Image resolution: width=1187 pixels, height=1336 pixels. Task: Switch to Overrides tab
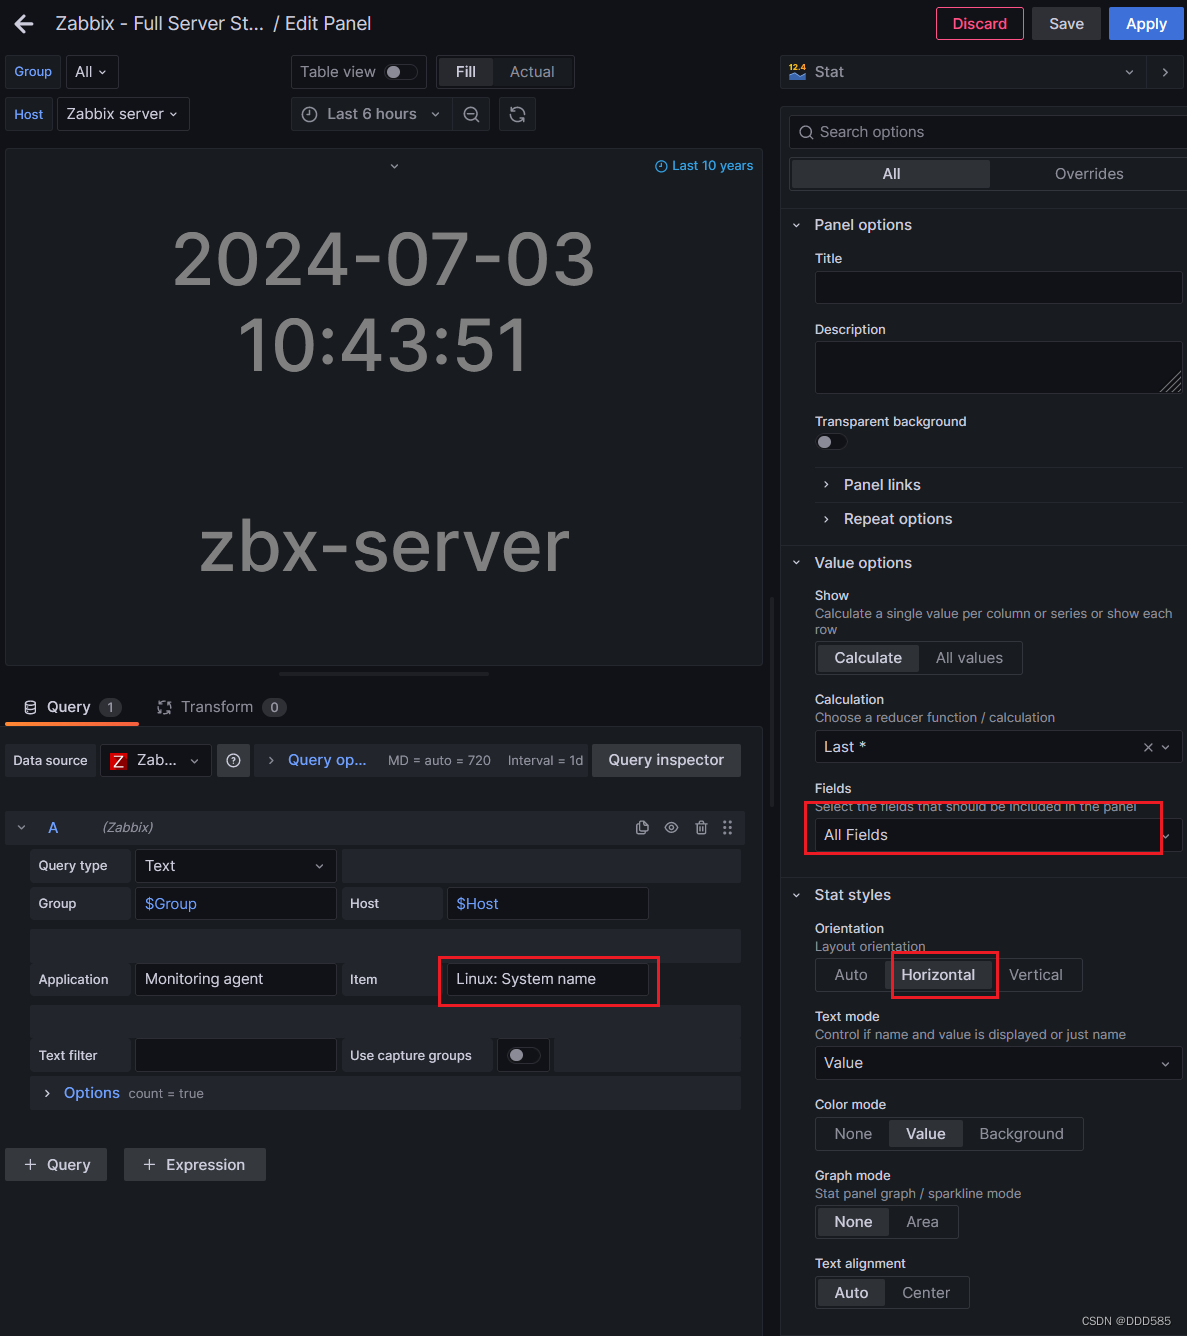point(1089,174)
